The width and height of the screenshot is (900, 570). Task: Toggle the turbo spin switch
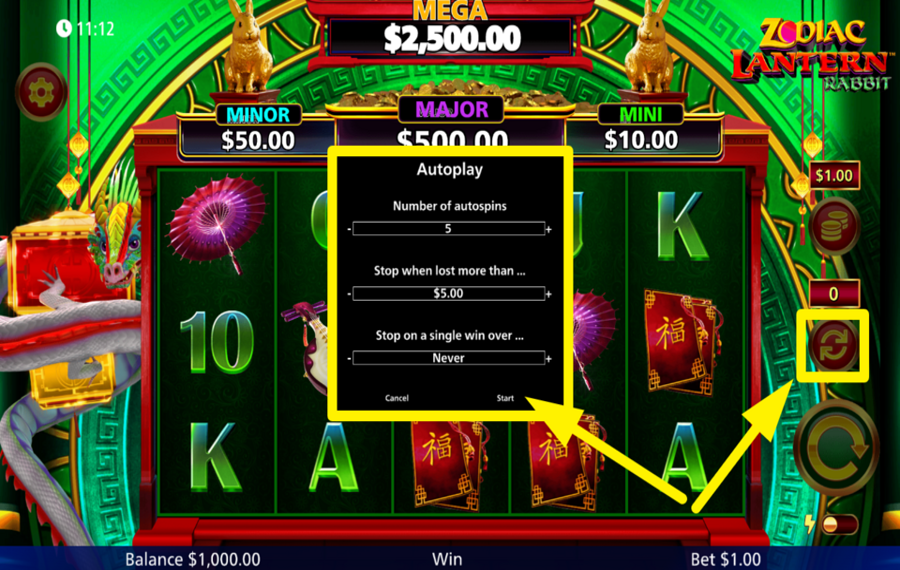click(839, 524)
